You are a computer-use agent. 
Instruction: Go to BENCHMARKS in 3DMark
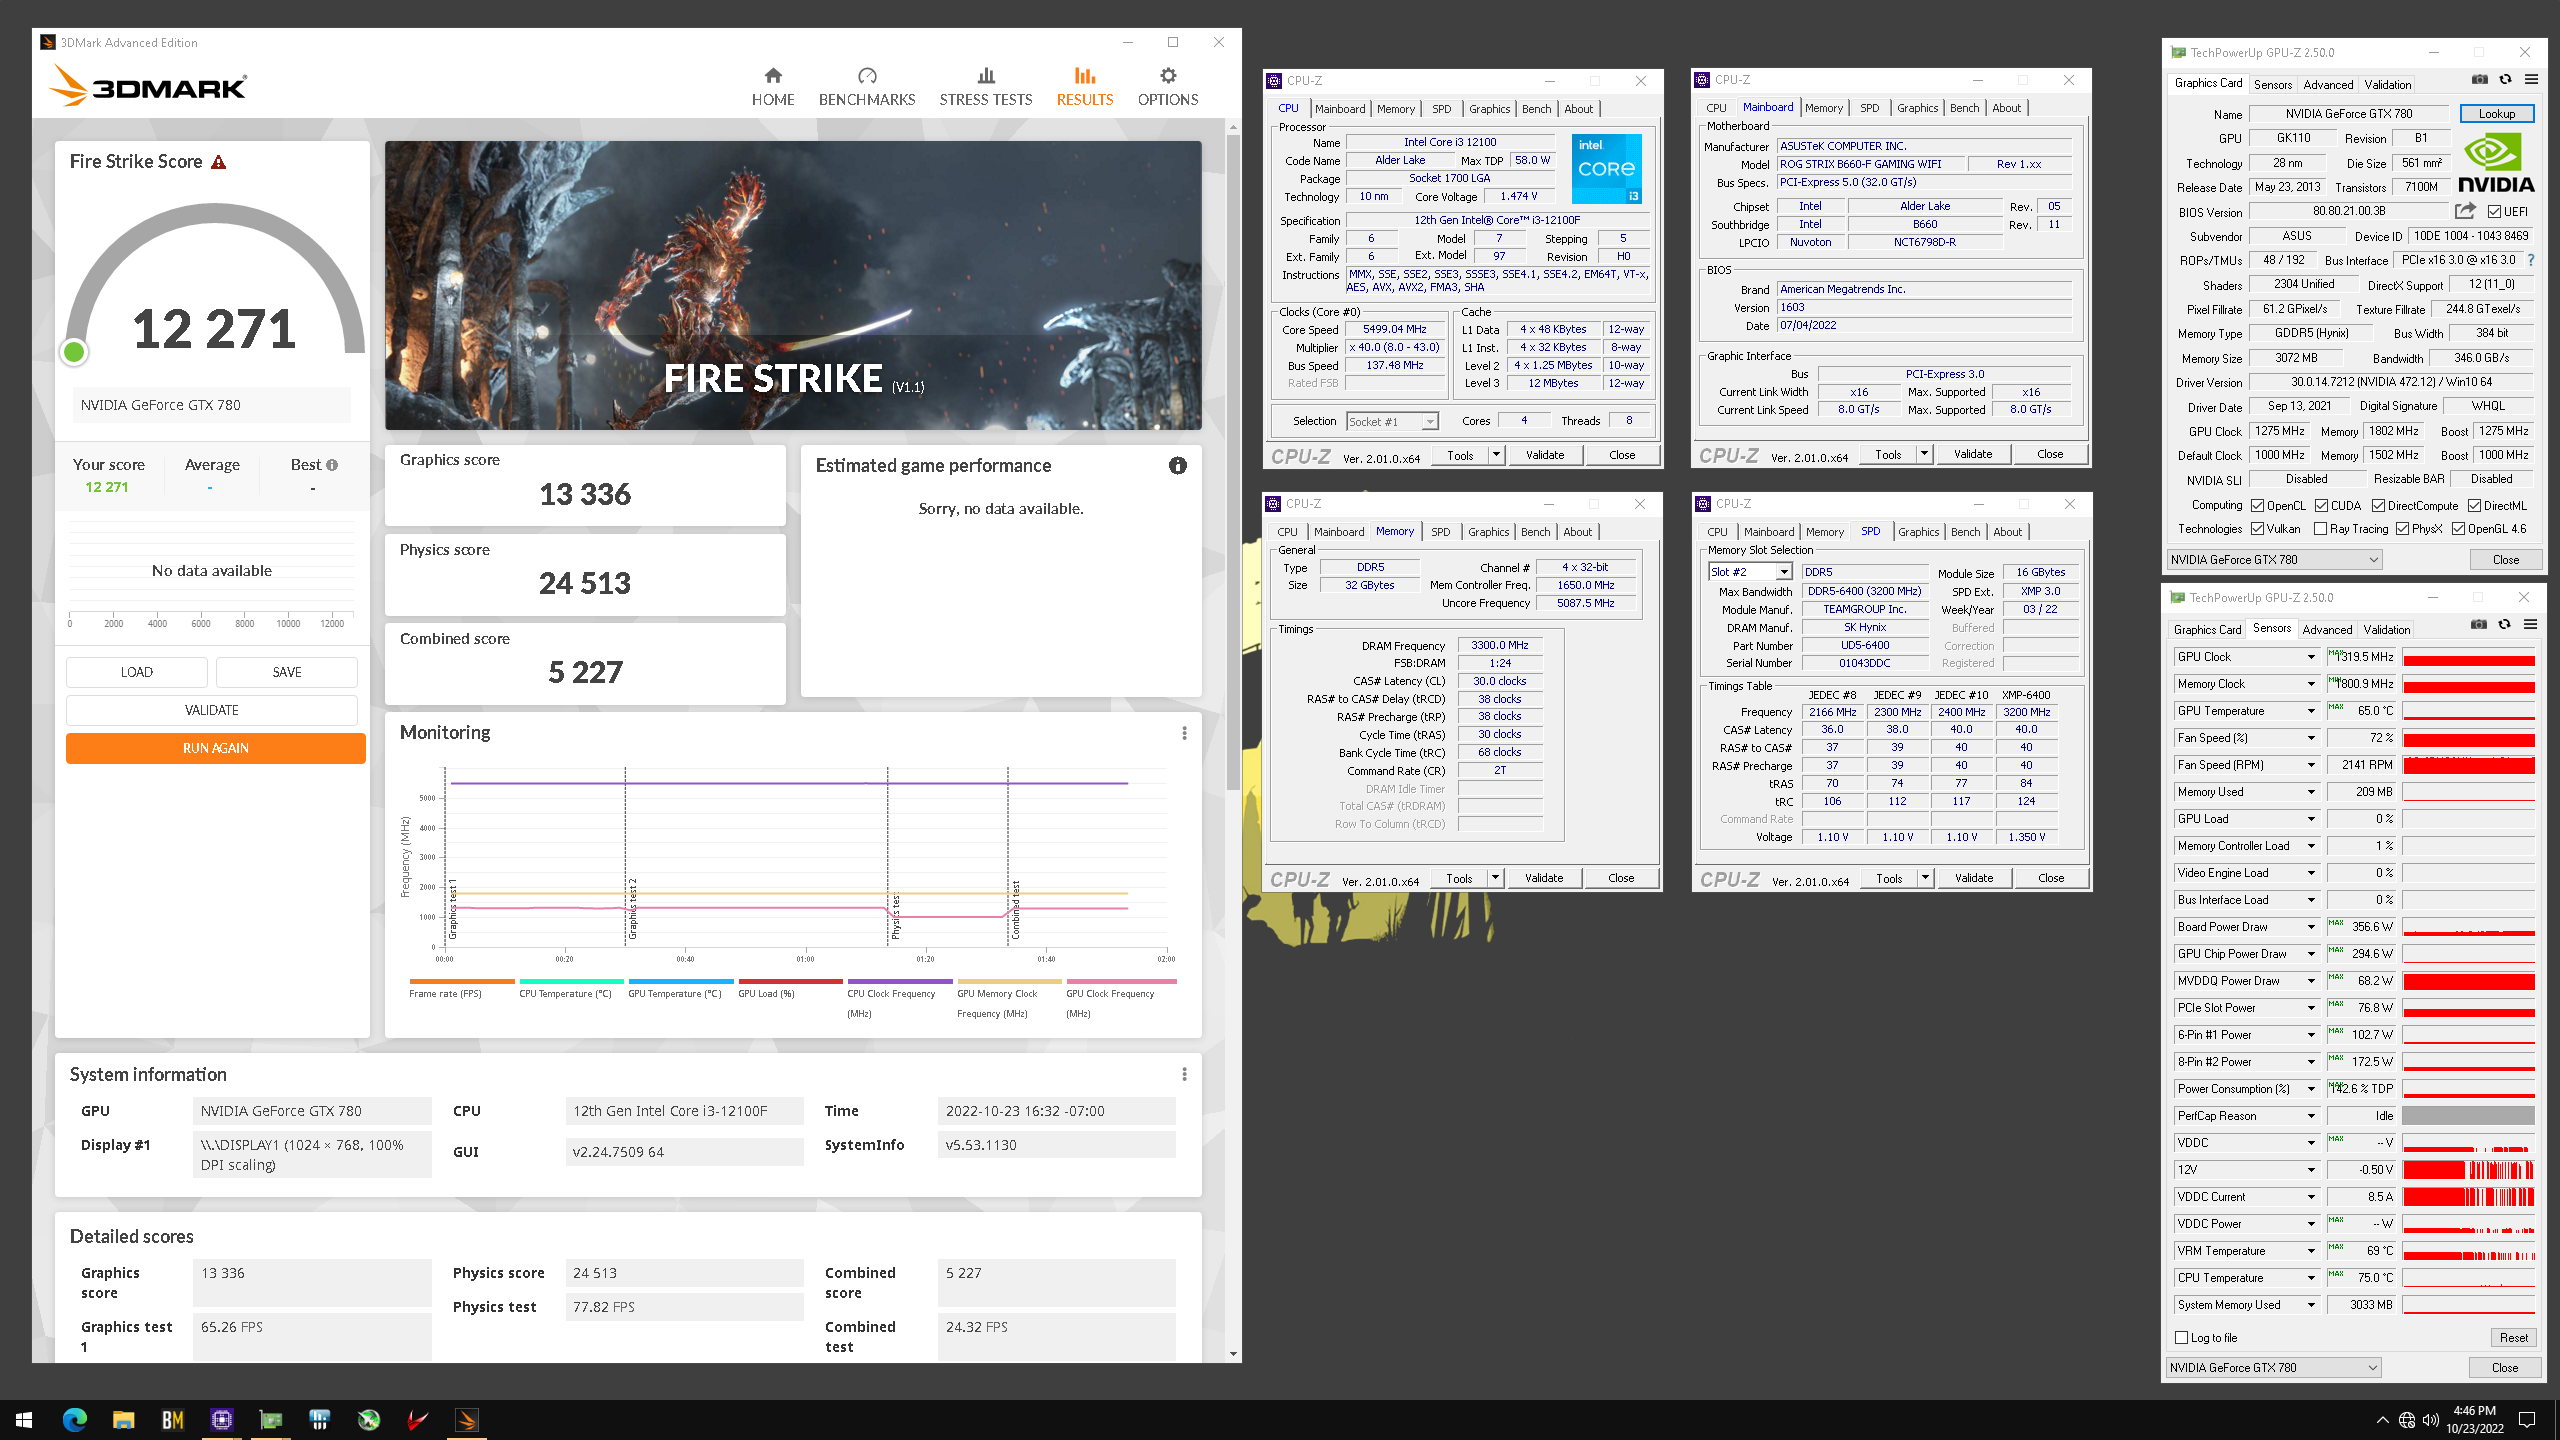tap(867, 87)
